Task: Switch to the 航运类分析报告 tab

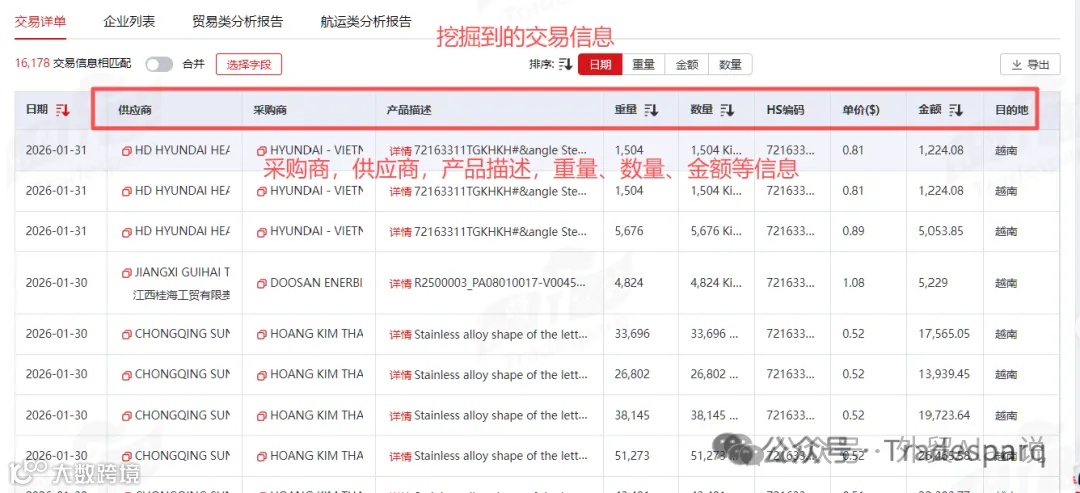Action: [x=366, y=21]
